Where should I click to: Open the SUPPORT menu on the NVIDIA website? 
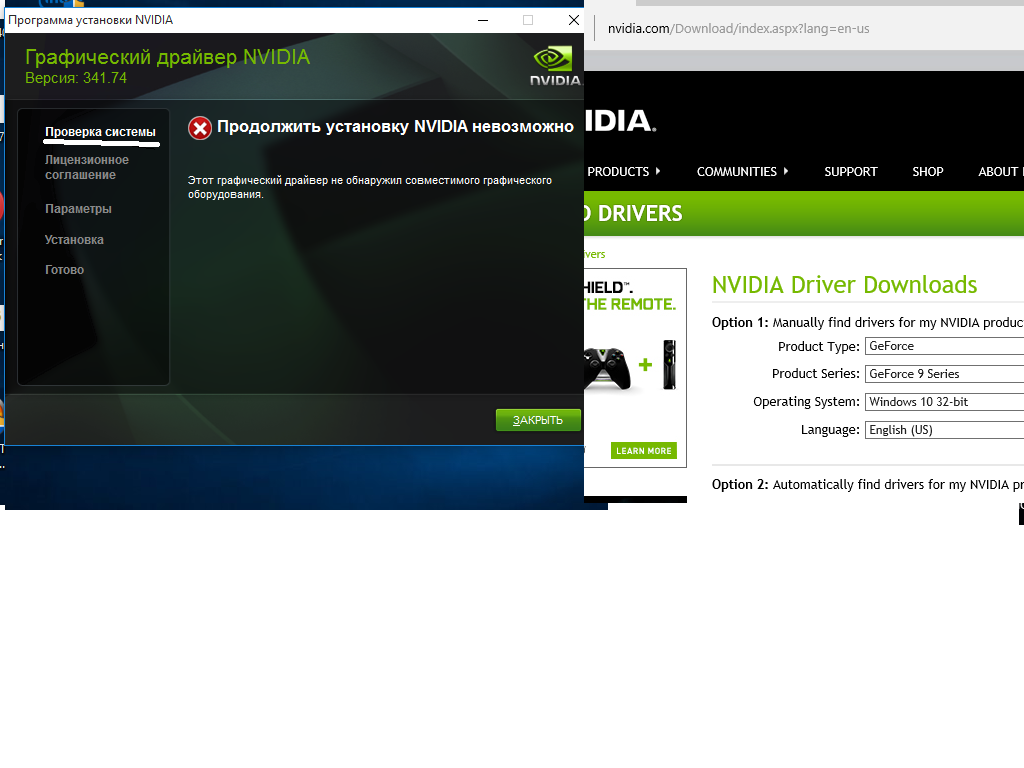(850, 172)
